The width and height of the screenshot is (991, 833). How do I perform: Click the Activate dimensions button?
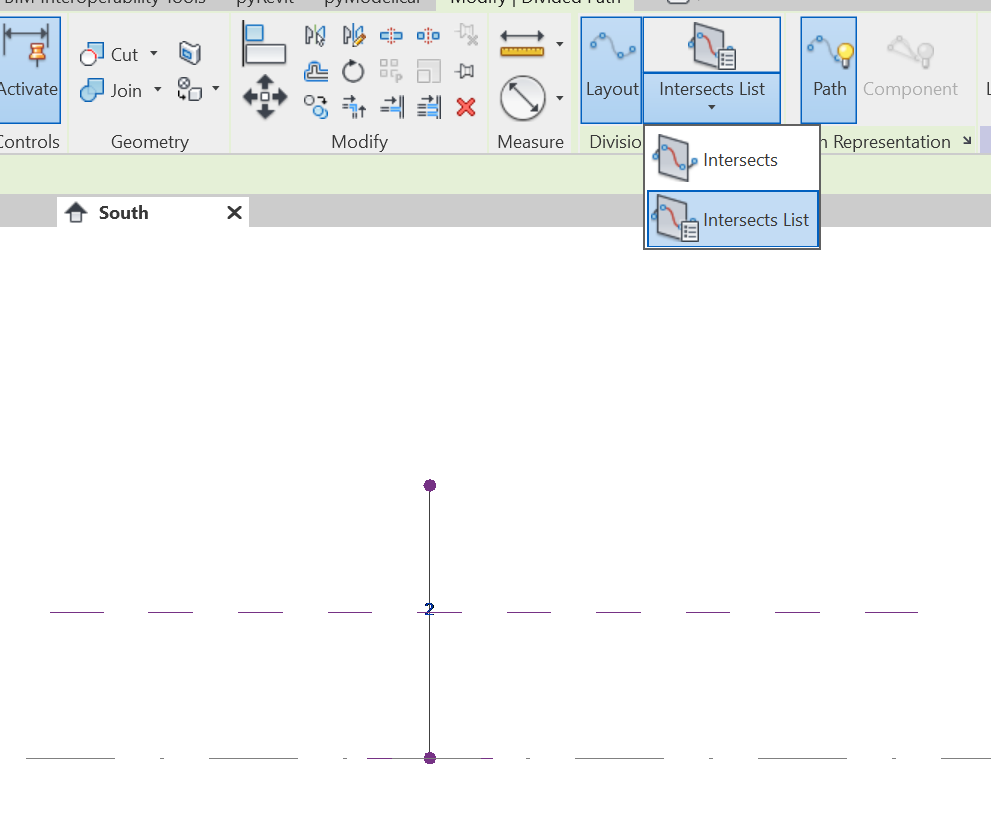28,70
